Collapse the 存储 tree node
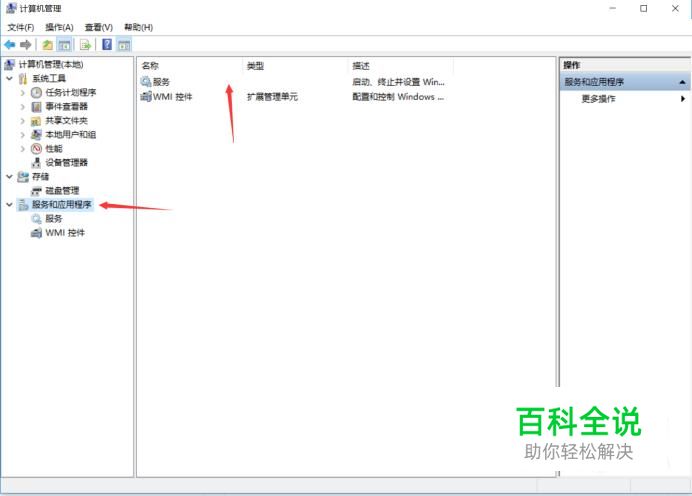The width and height of the screenshot is (692, 496). click(x=9, y=177)
